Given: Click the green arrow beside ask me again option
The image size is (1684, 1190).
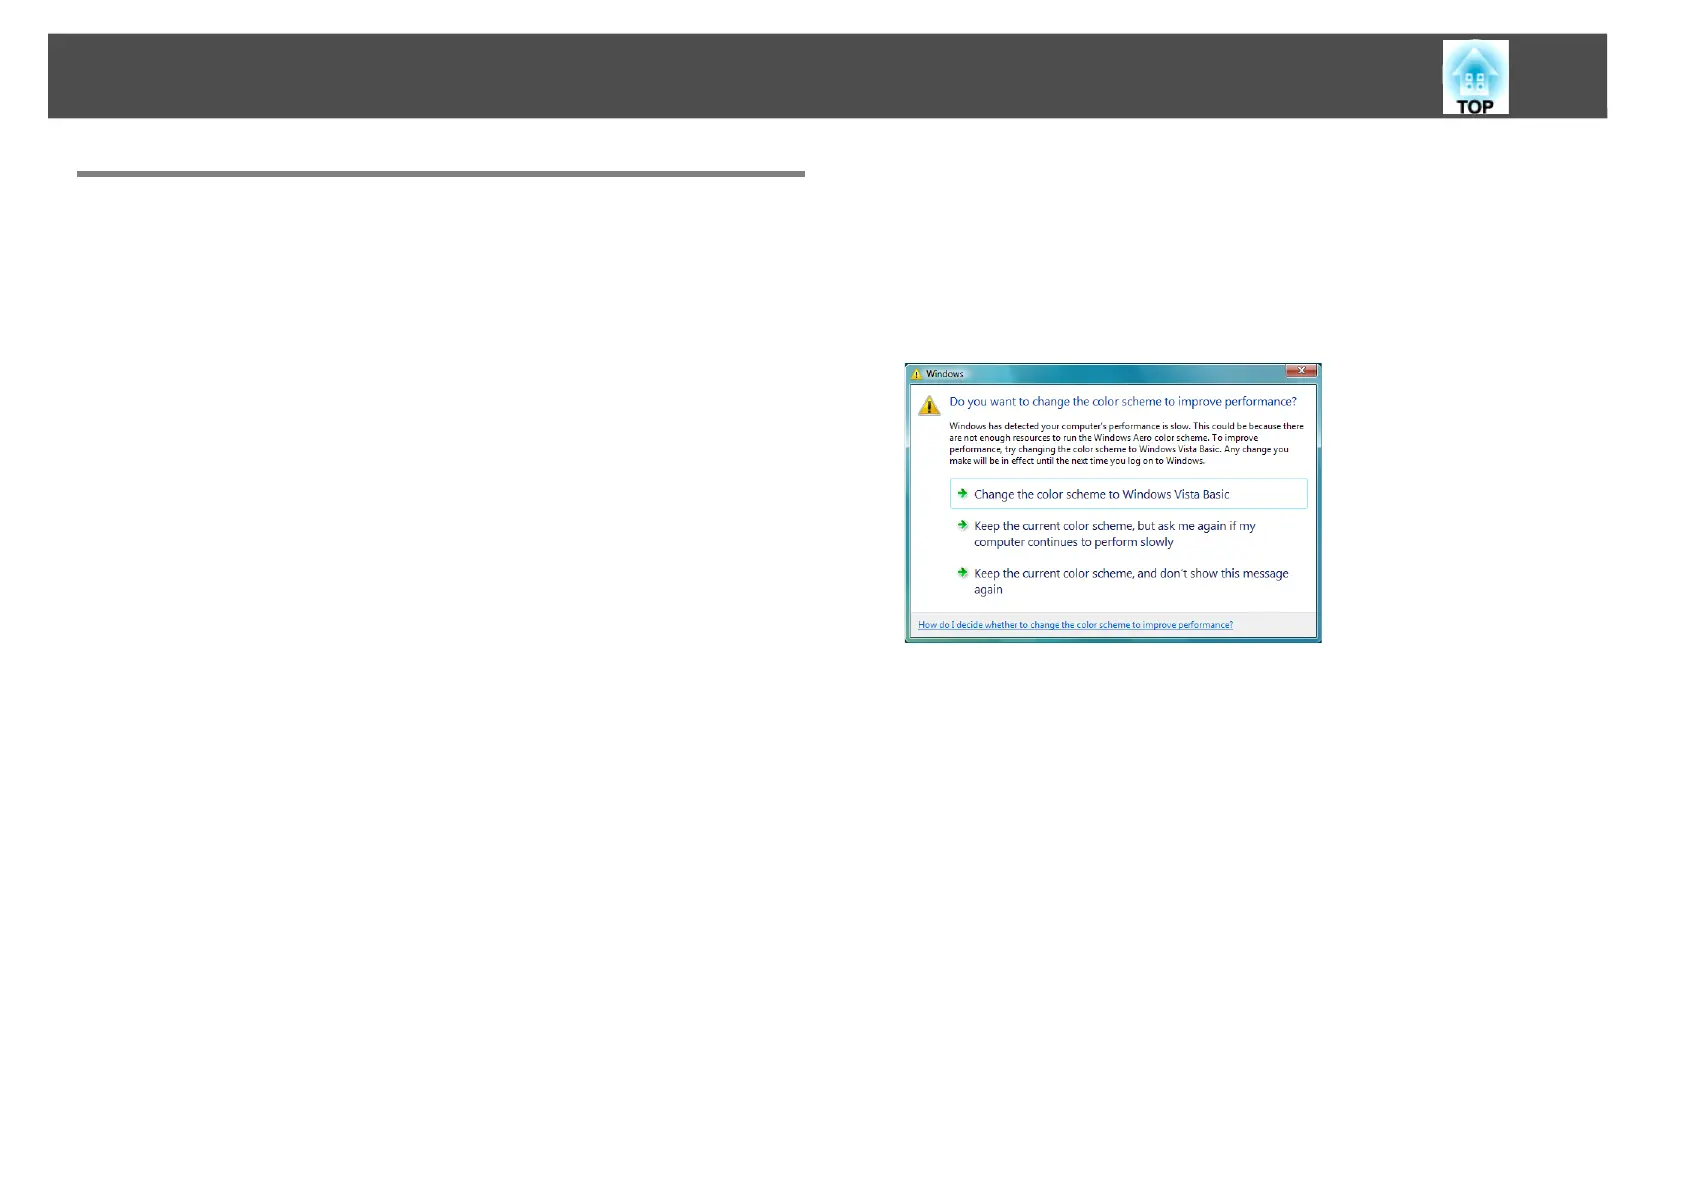Looking at the screenshot, I should pyautogui.click(x=962, y=525).
